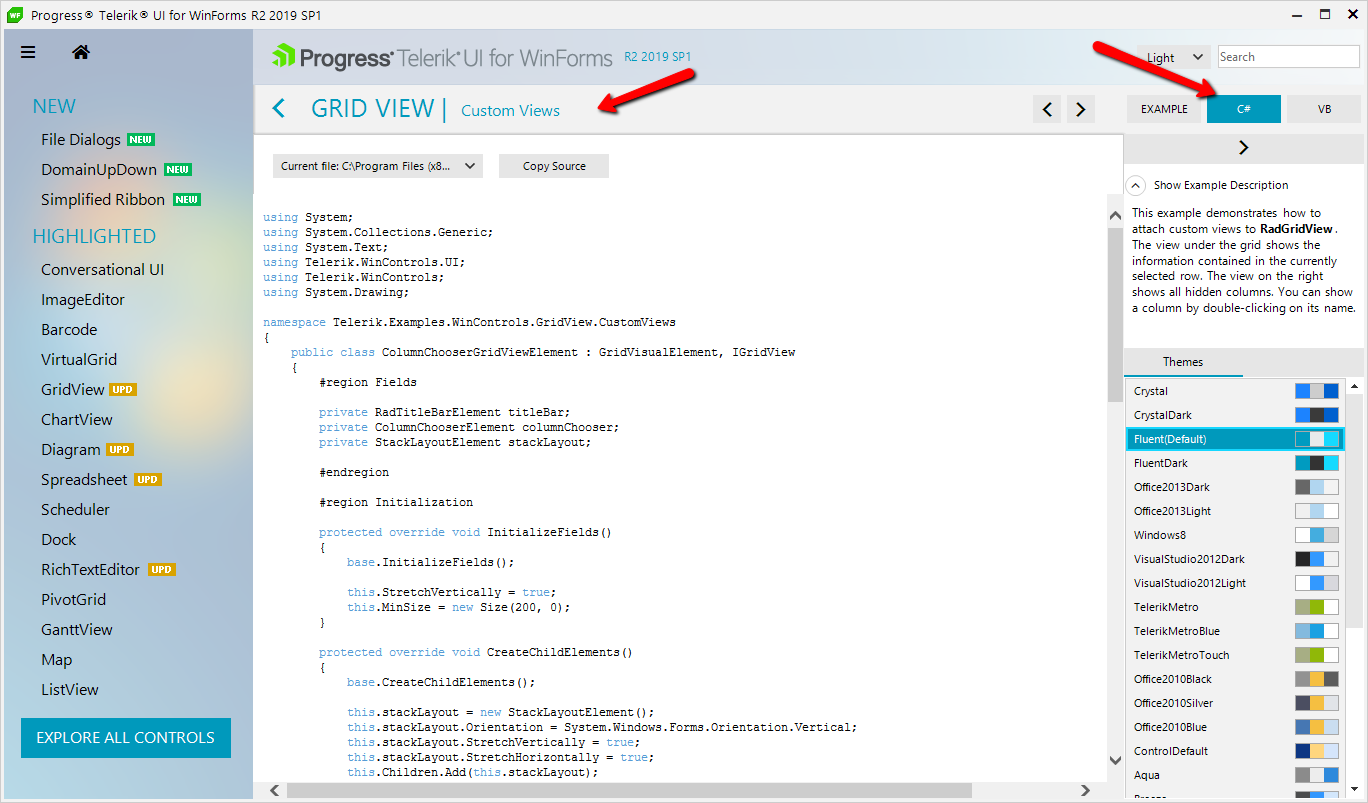Select the CrystalDark theme
The image size is (1368, 803).
pos(1236,415)
